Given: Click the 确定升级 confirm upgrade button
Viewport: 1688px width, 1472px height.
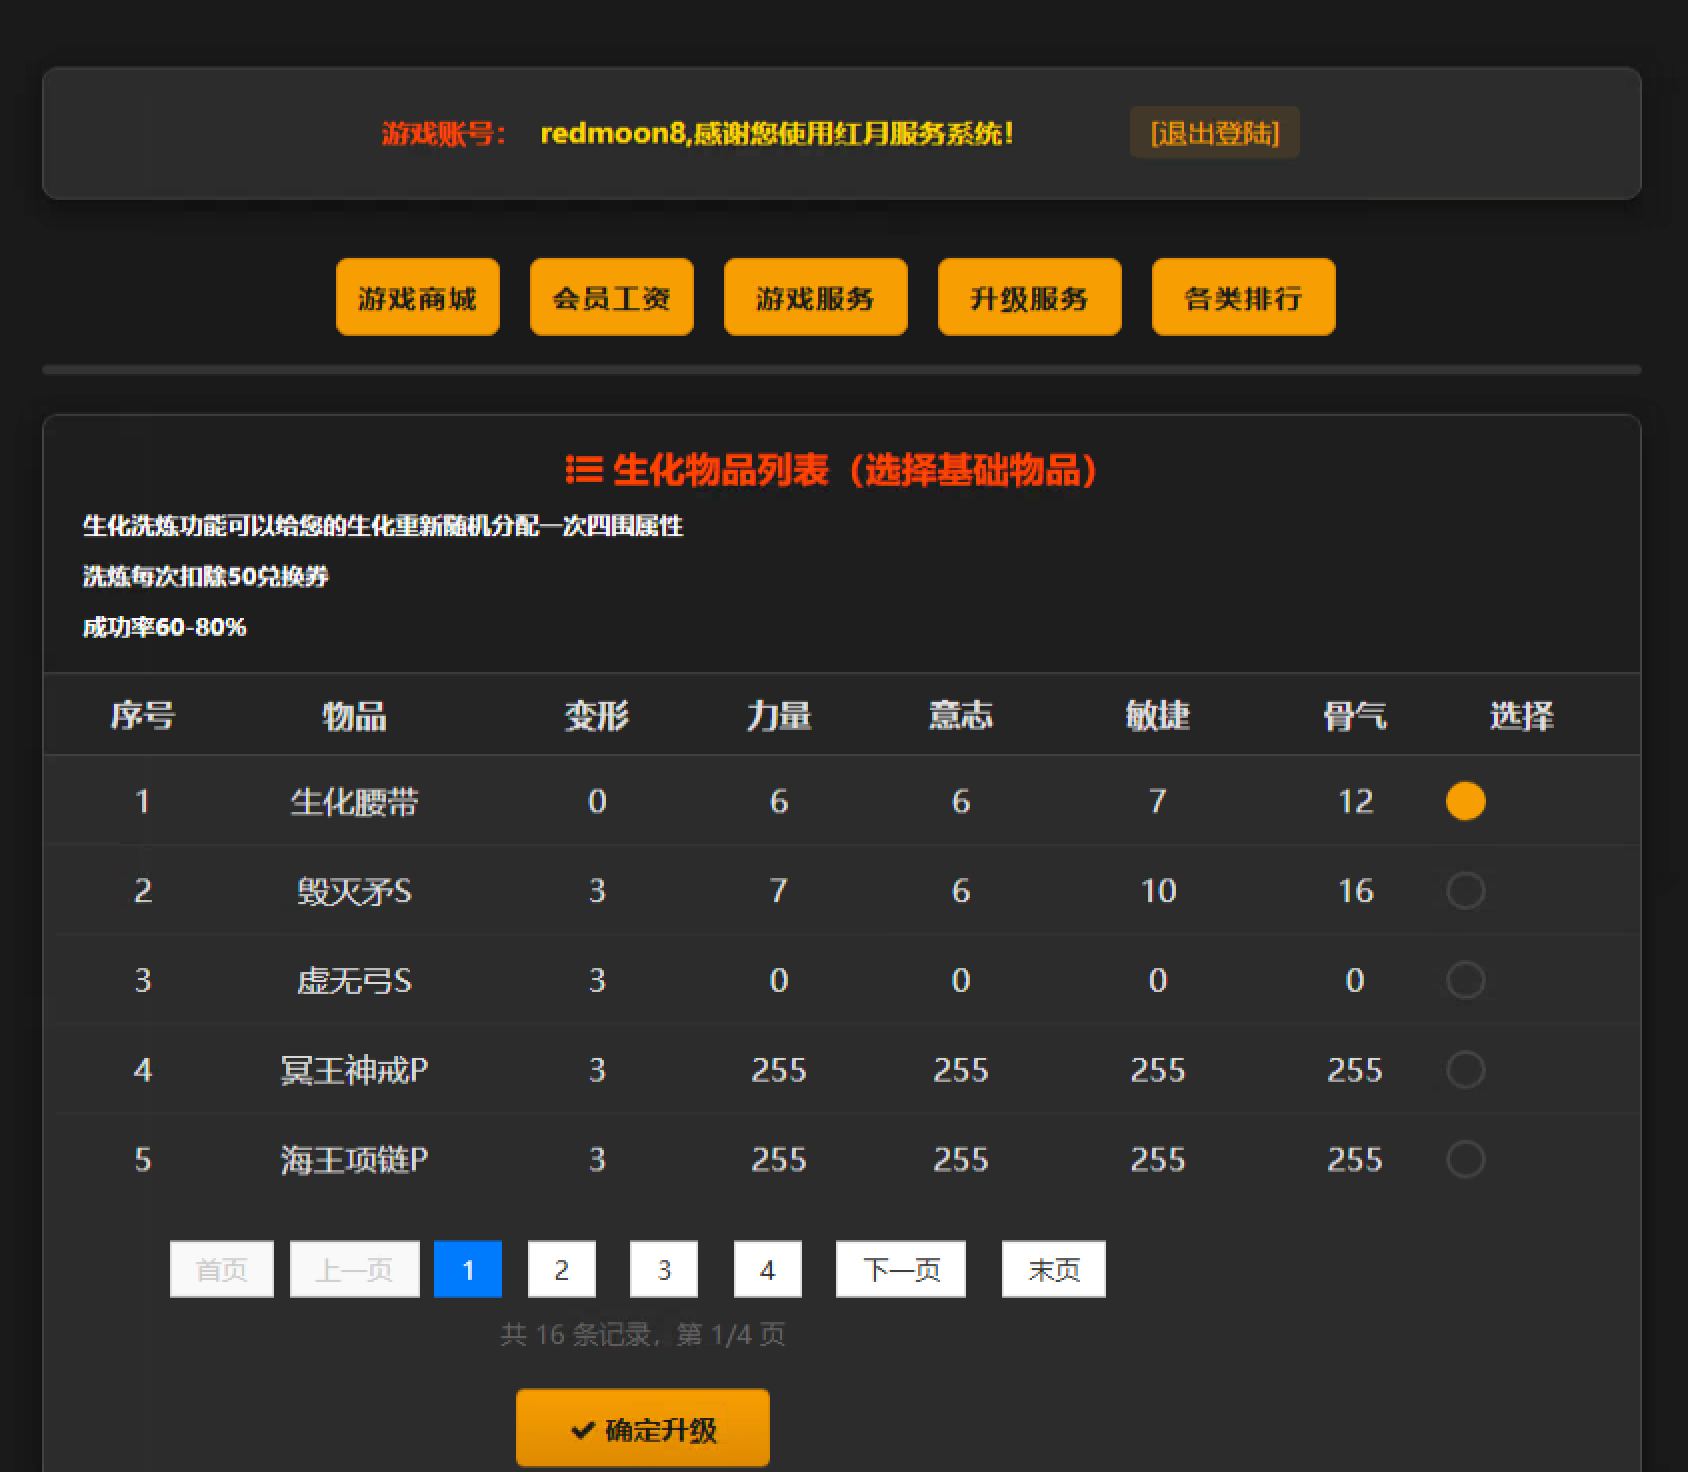Looking at the screenshot, I should click(643, 1429).
